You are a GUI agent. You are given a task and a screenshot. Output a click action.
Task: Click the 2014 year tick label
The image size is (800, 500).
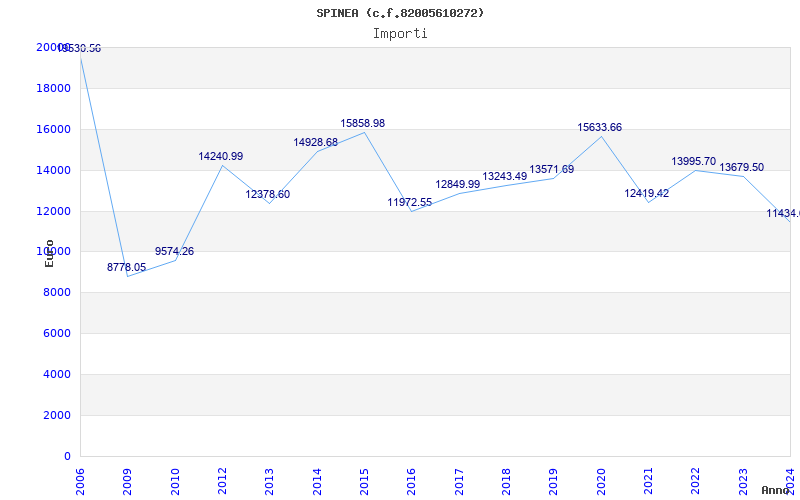[x=317, y=481]
